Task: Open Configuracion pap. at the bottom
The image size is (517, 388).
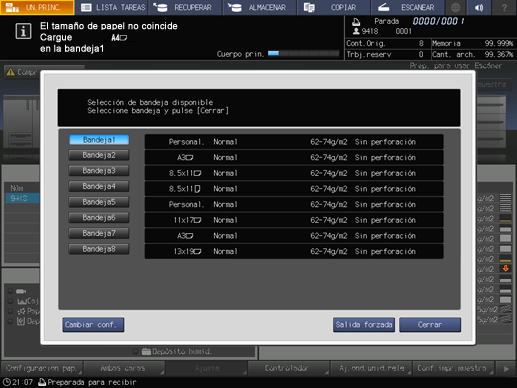Action: (x=42, y=368)
